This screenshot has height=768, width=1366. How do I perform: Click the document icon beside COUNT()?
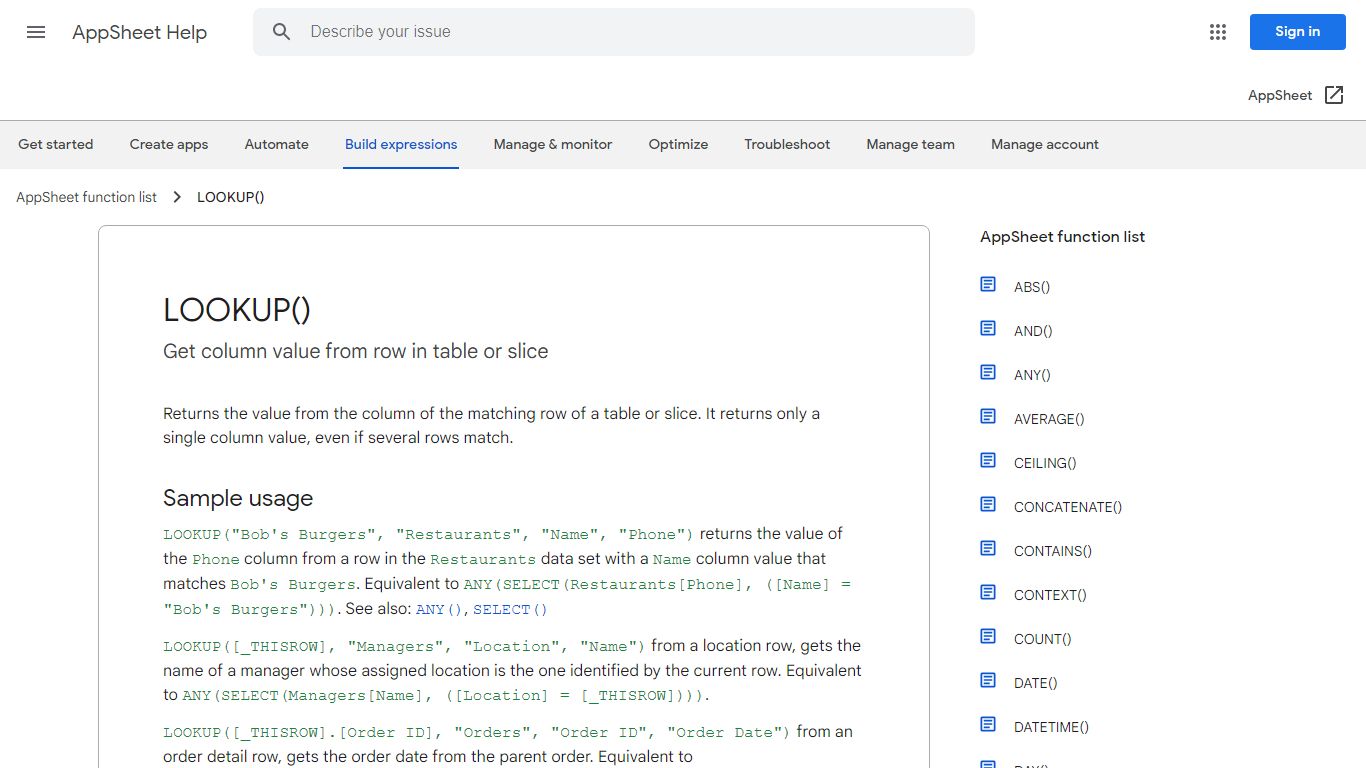point(988,637)
